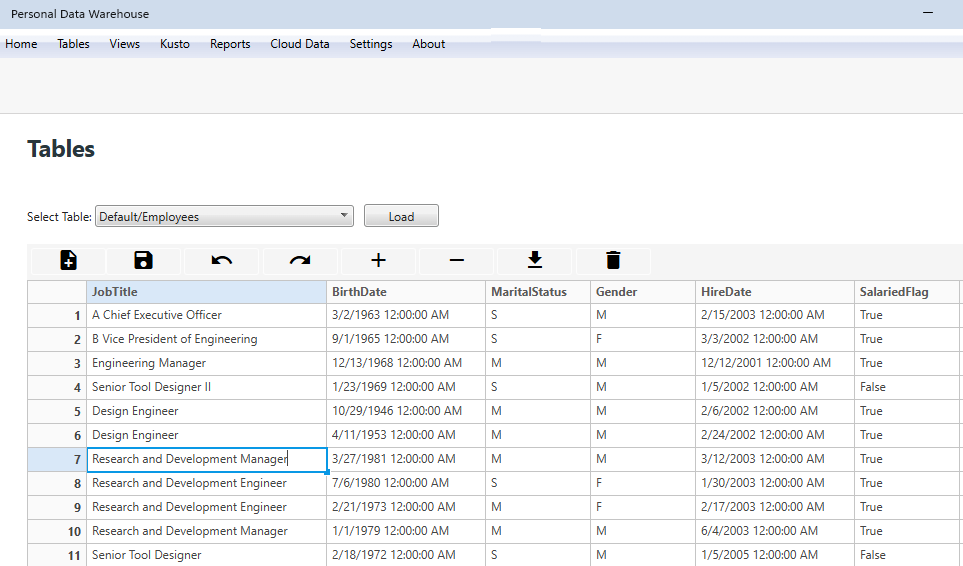Open the Cloud Data menu
The width and height of the screenshot is (963, 566).
pos(300,44)
